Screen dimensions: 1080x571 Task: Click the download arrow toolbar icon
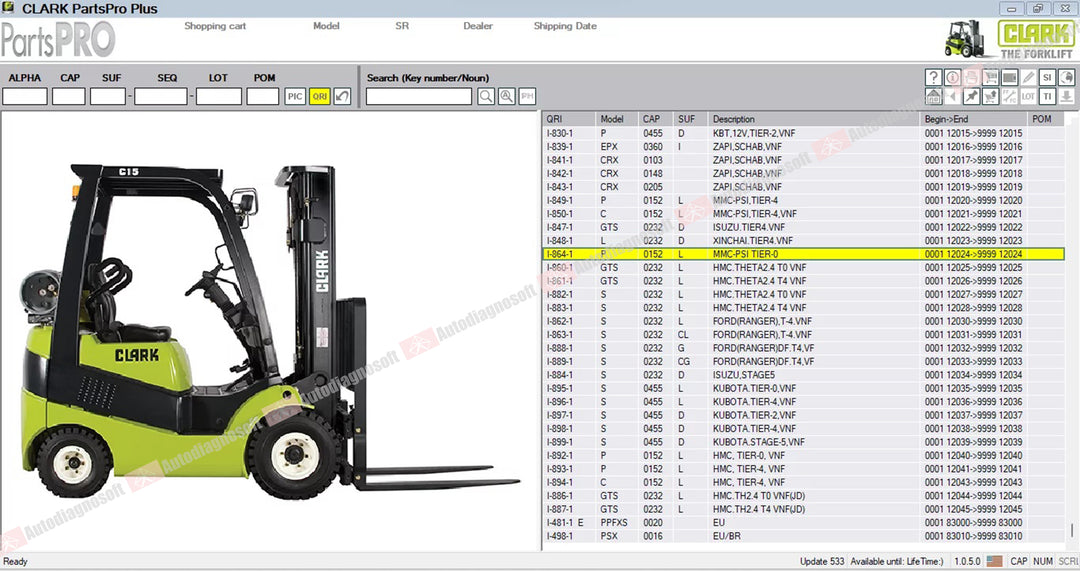click(x=1066, y=96)
